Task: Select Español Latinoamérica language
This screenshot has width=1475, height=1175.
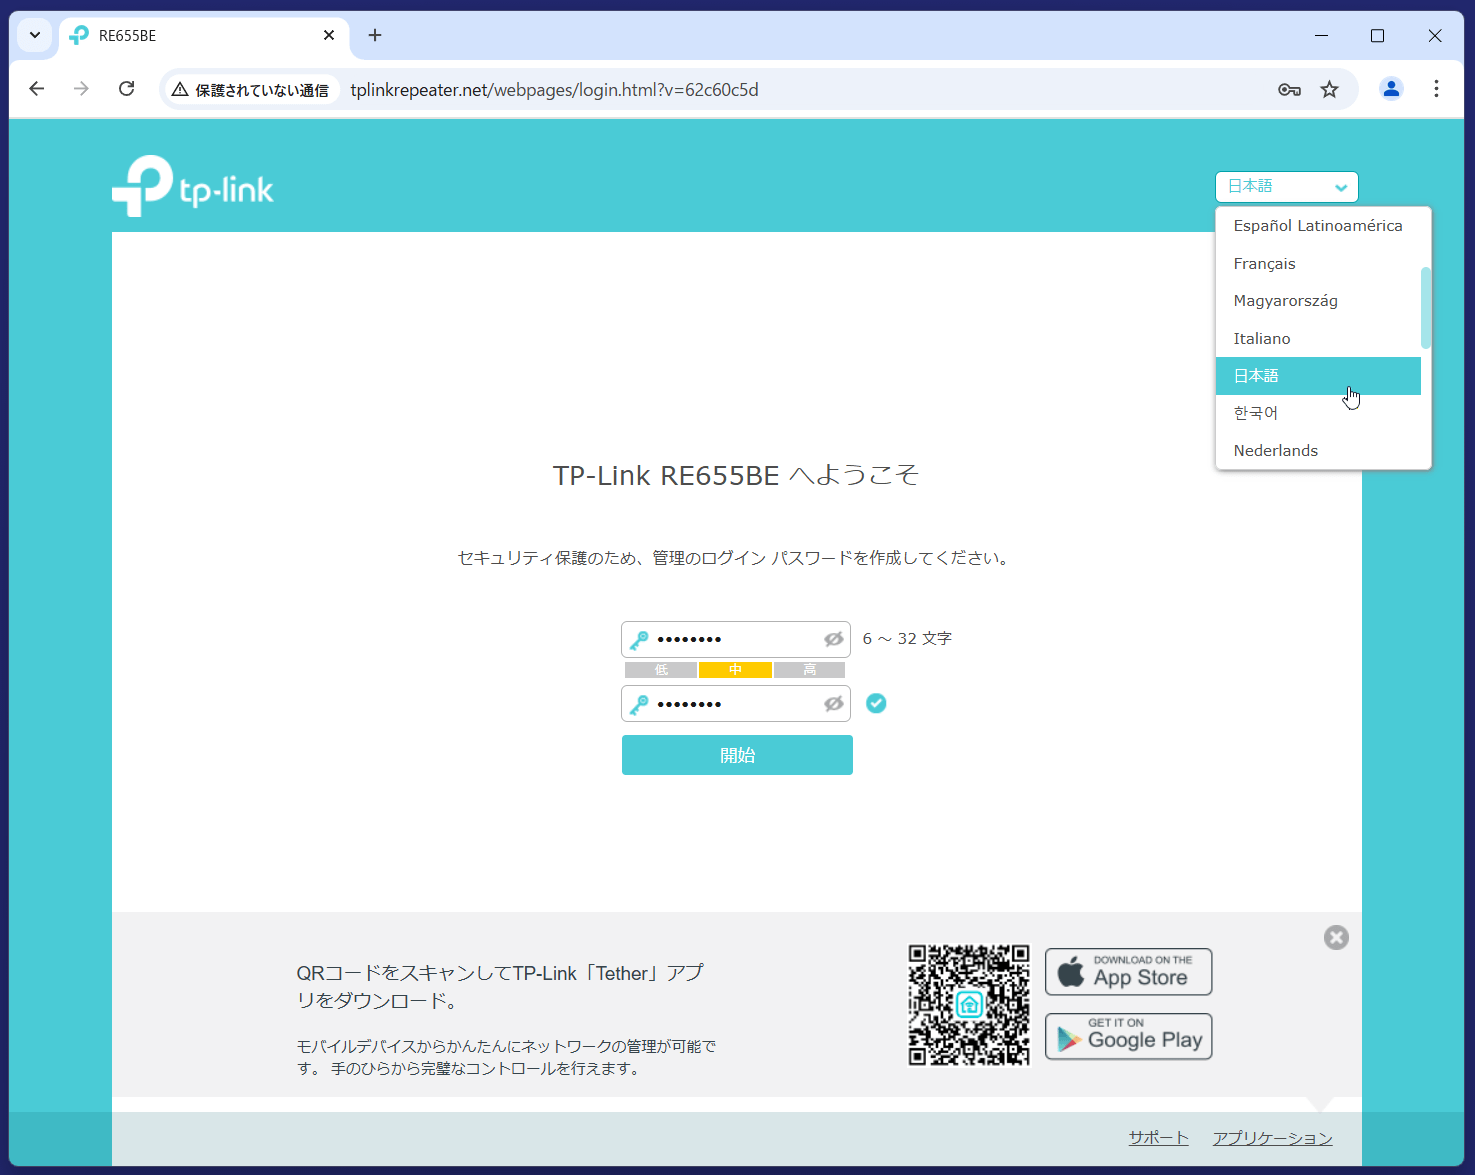Action: coord(1318,226)
